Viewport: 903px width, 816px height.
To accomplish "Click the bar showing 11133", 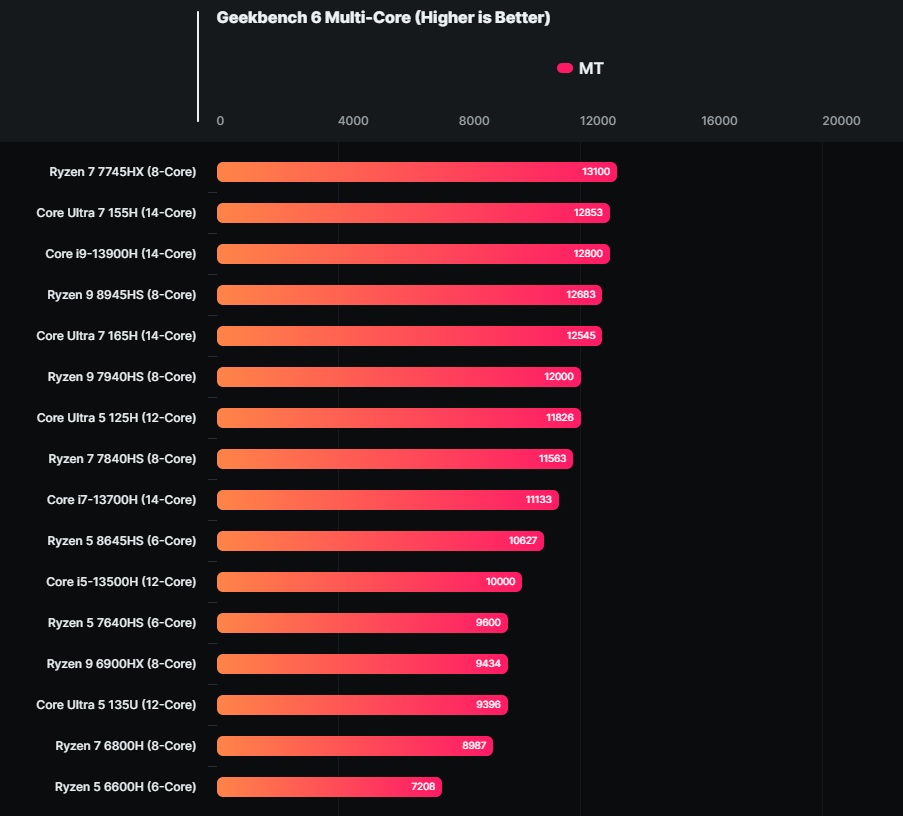I will (388, 499).
